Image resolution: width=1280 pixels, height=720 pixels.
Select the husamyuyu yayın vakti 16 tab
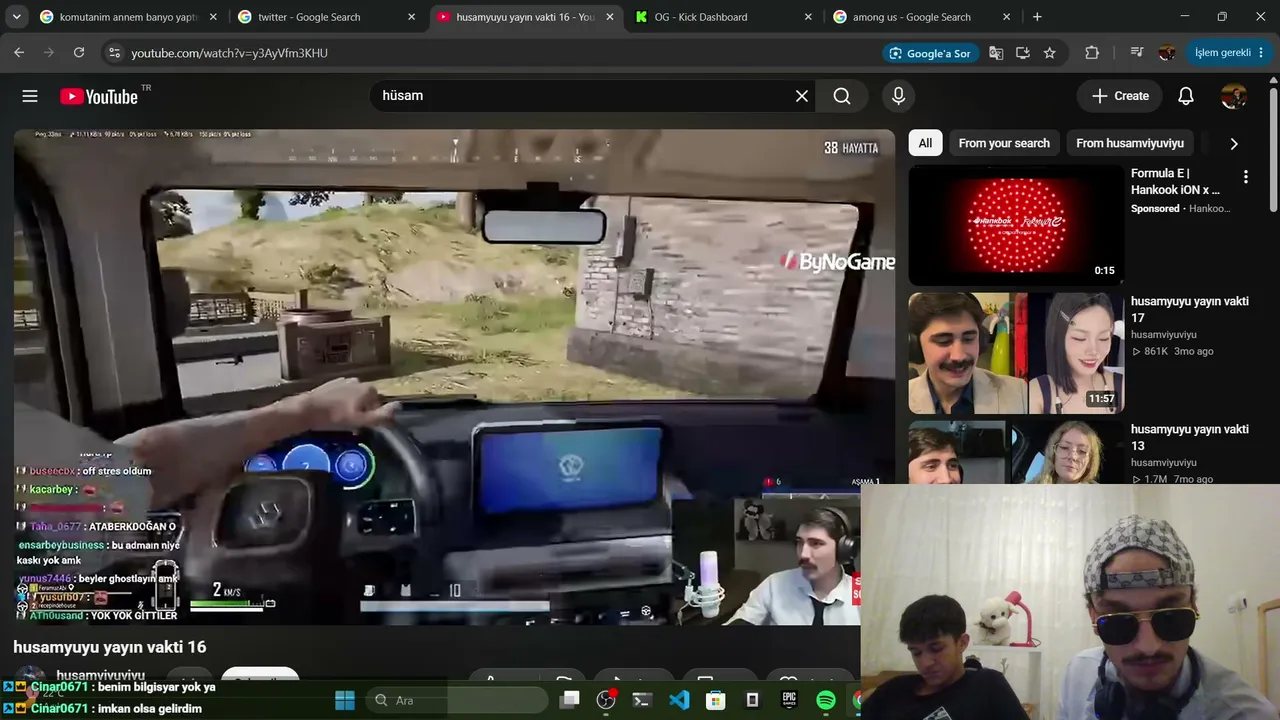tap(525, 17)
